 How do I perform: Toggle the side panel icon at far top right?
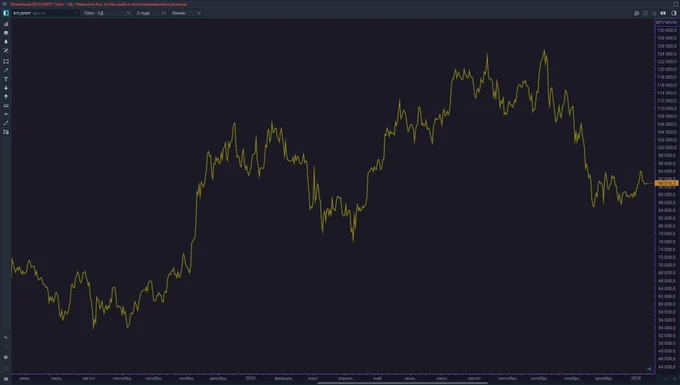(674, 13)
